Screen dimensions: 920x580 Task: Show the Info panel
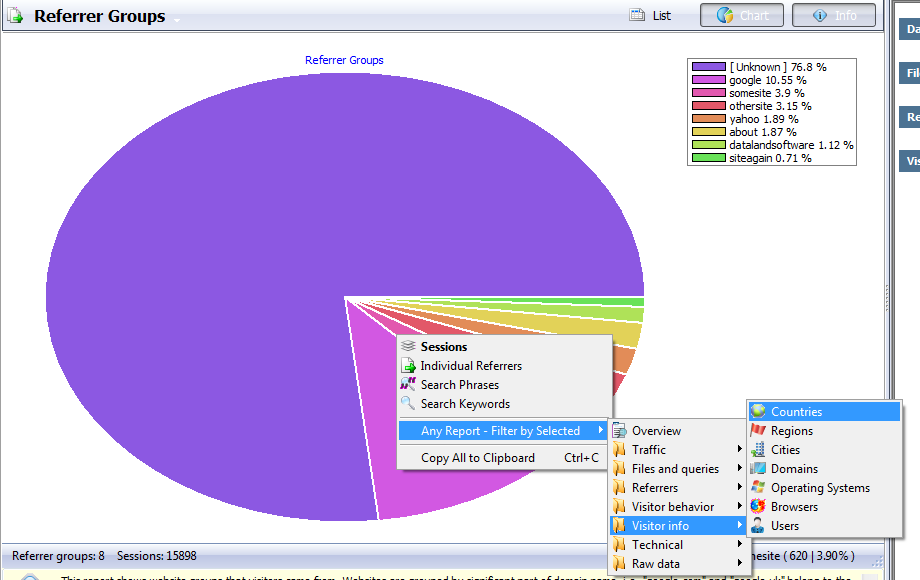point(834,15)
